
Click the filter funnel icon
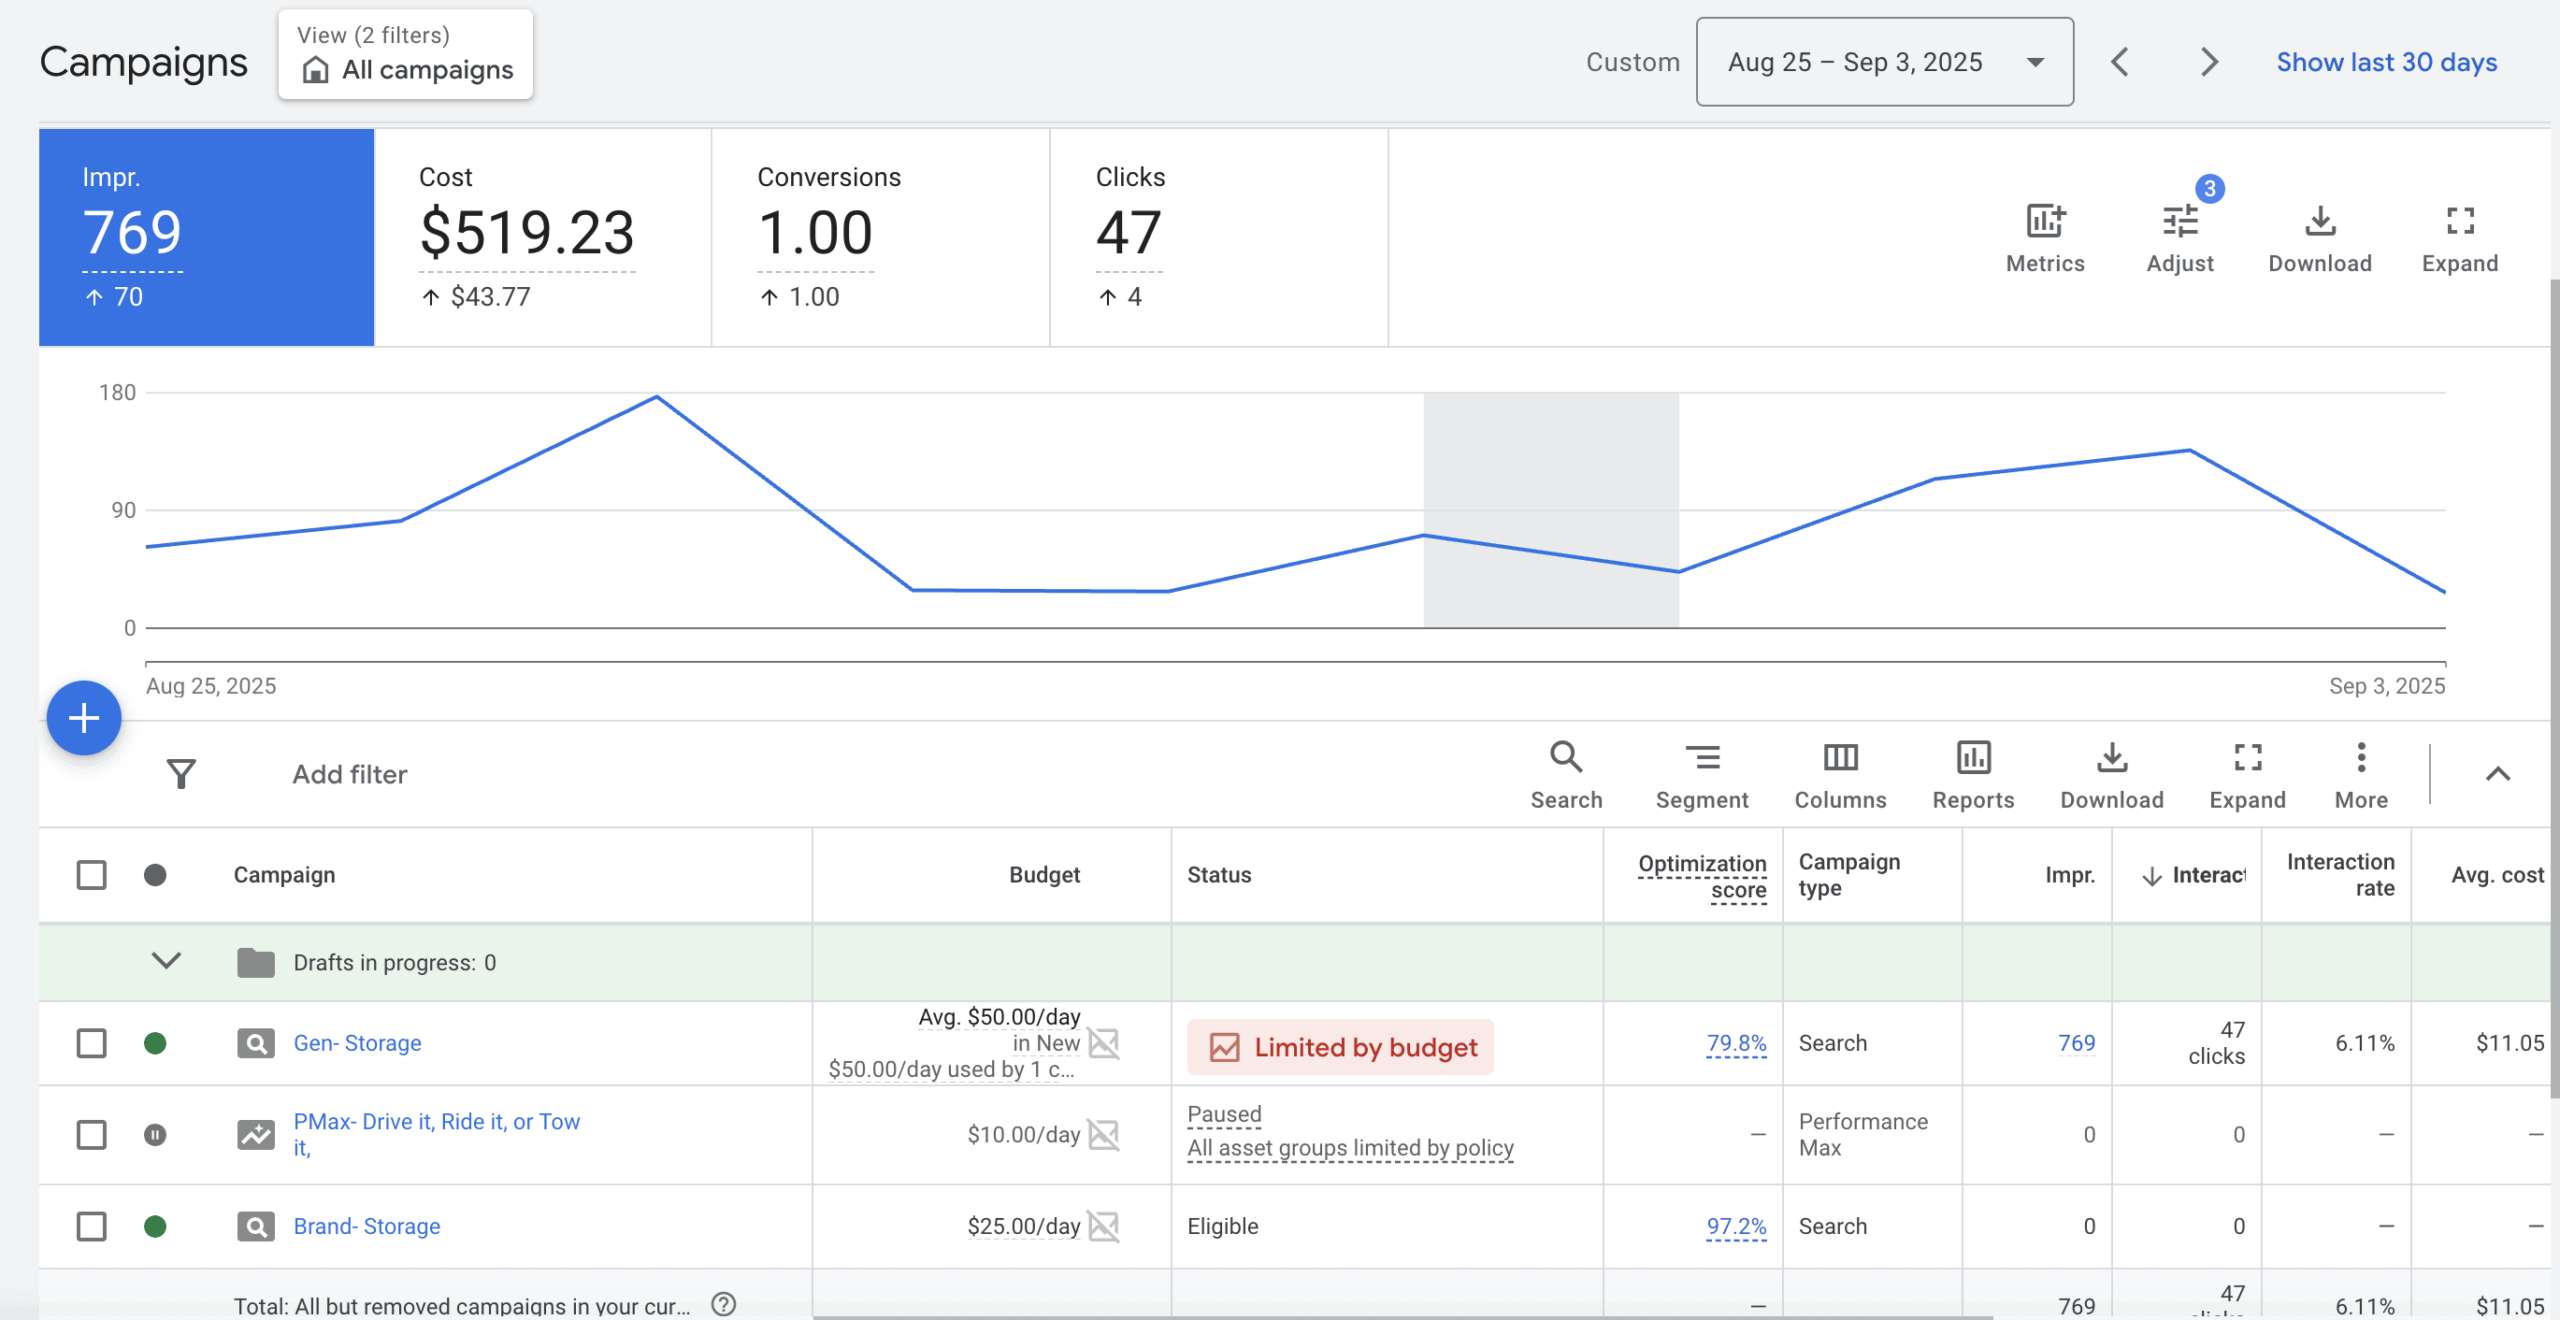point(181,774)
